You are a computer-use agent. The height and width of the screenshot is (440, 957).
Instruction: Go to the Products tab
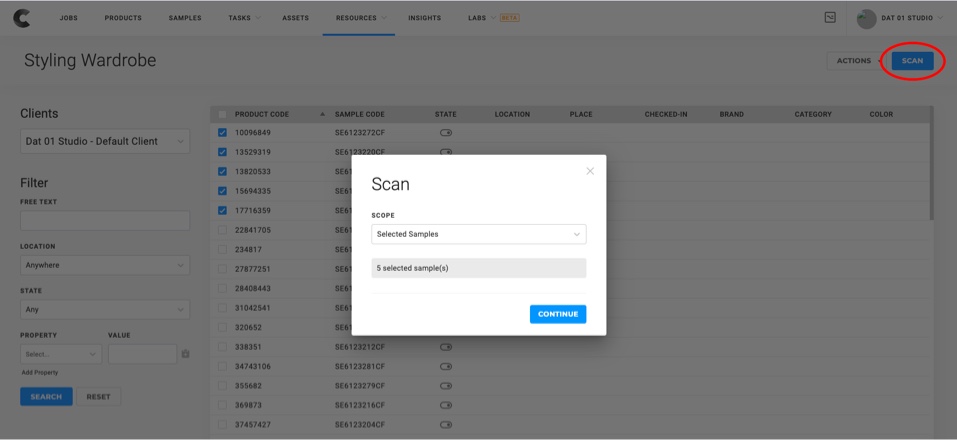click(x=123, y=18)
